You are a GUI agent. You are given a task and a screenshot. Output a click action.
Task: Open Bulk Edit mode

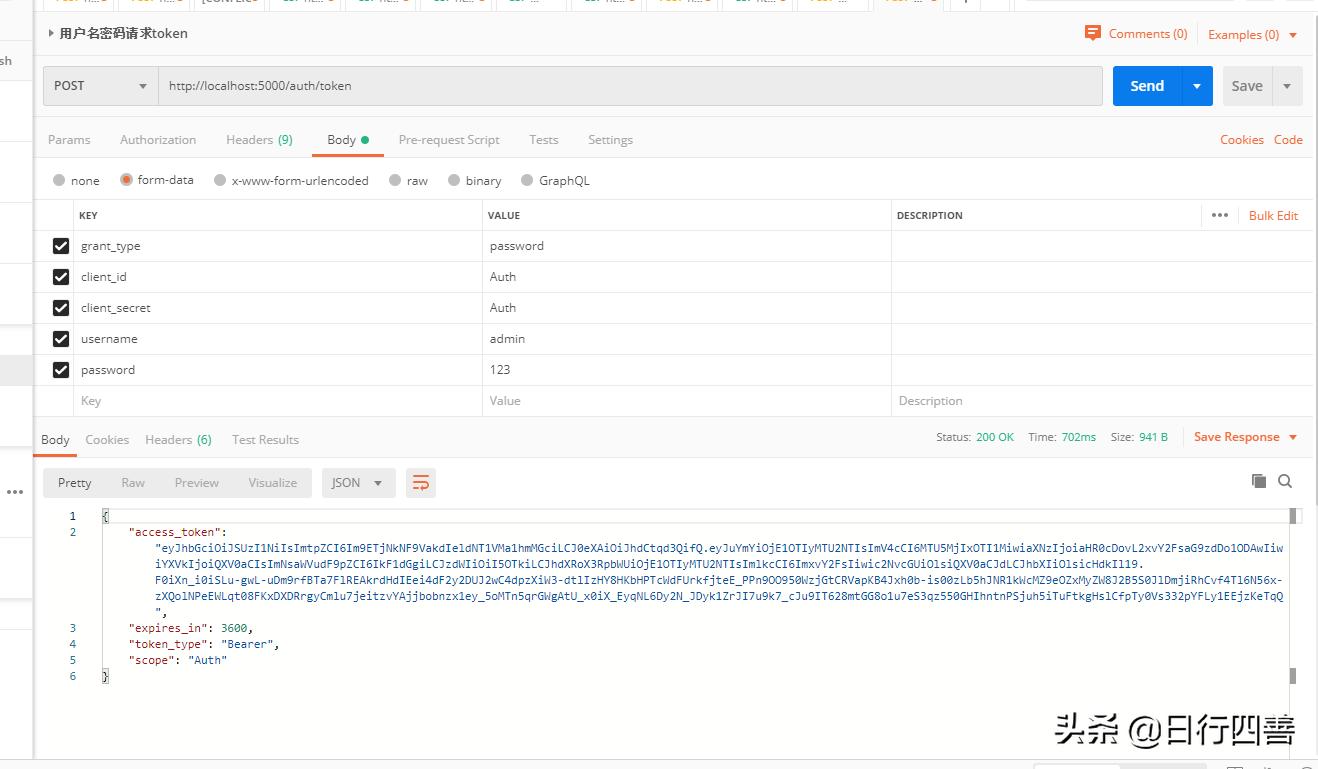tap(1272, 215)
